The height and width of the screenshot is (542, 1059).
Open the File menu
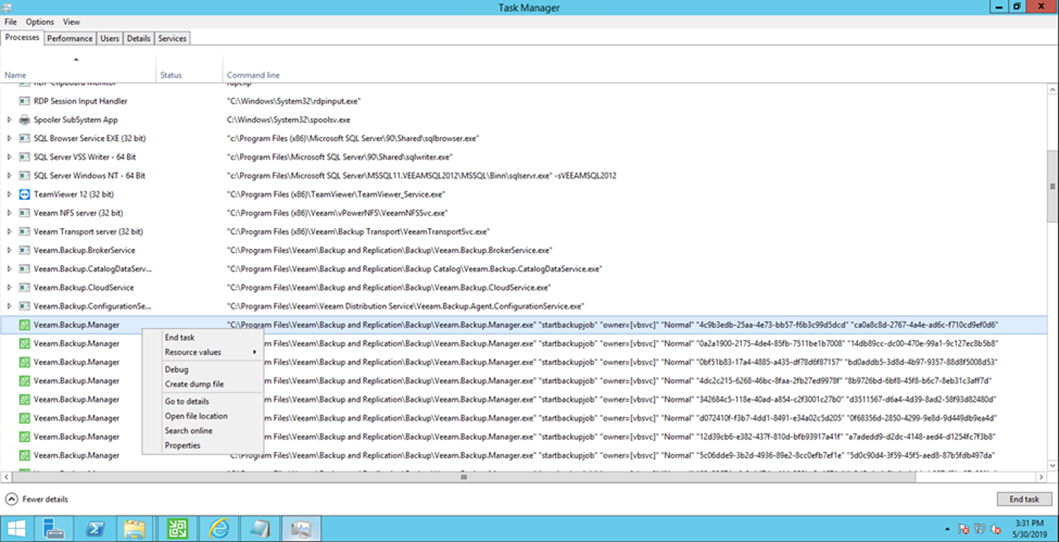tap(10, 22)
